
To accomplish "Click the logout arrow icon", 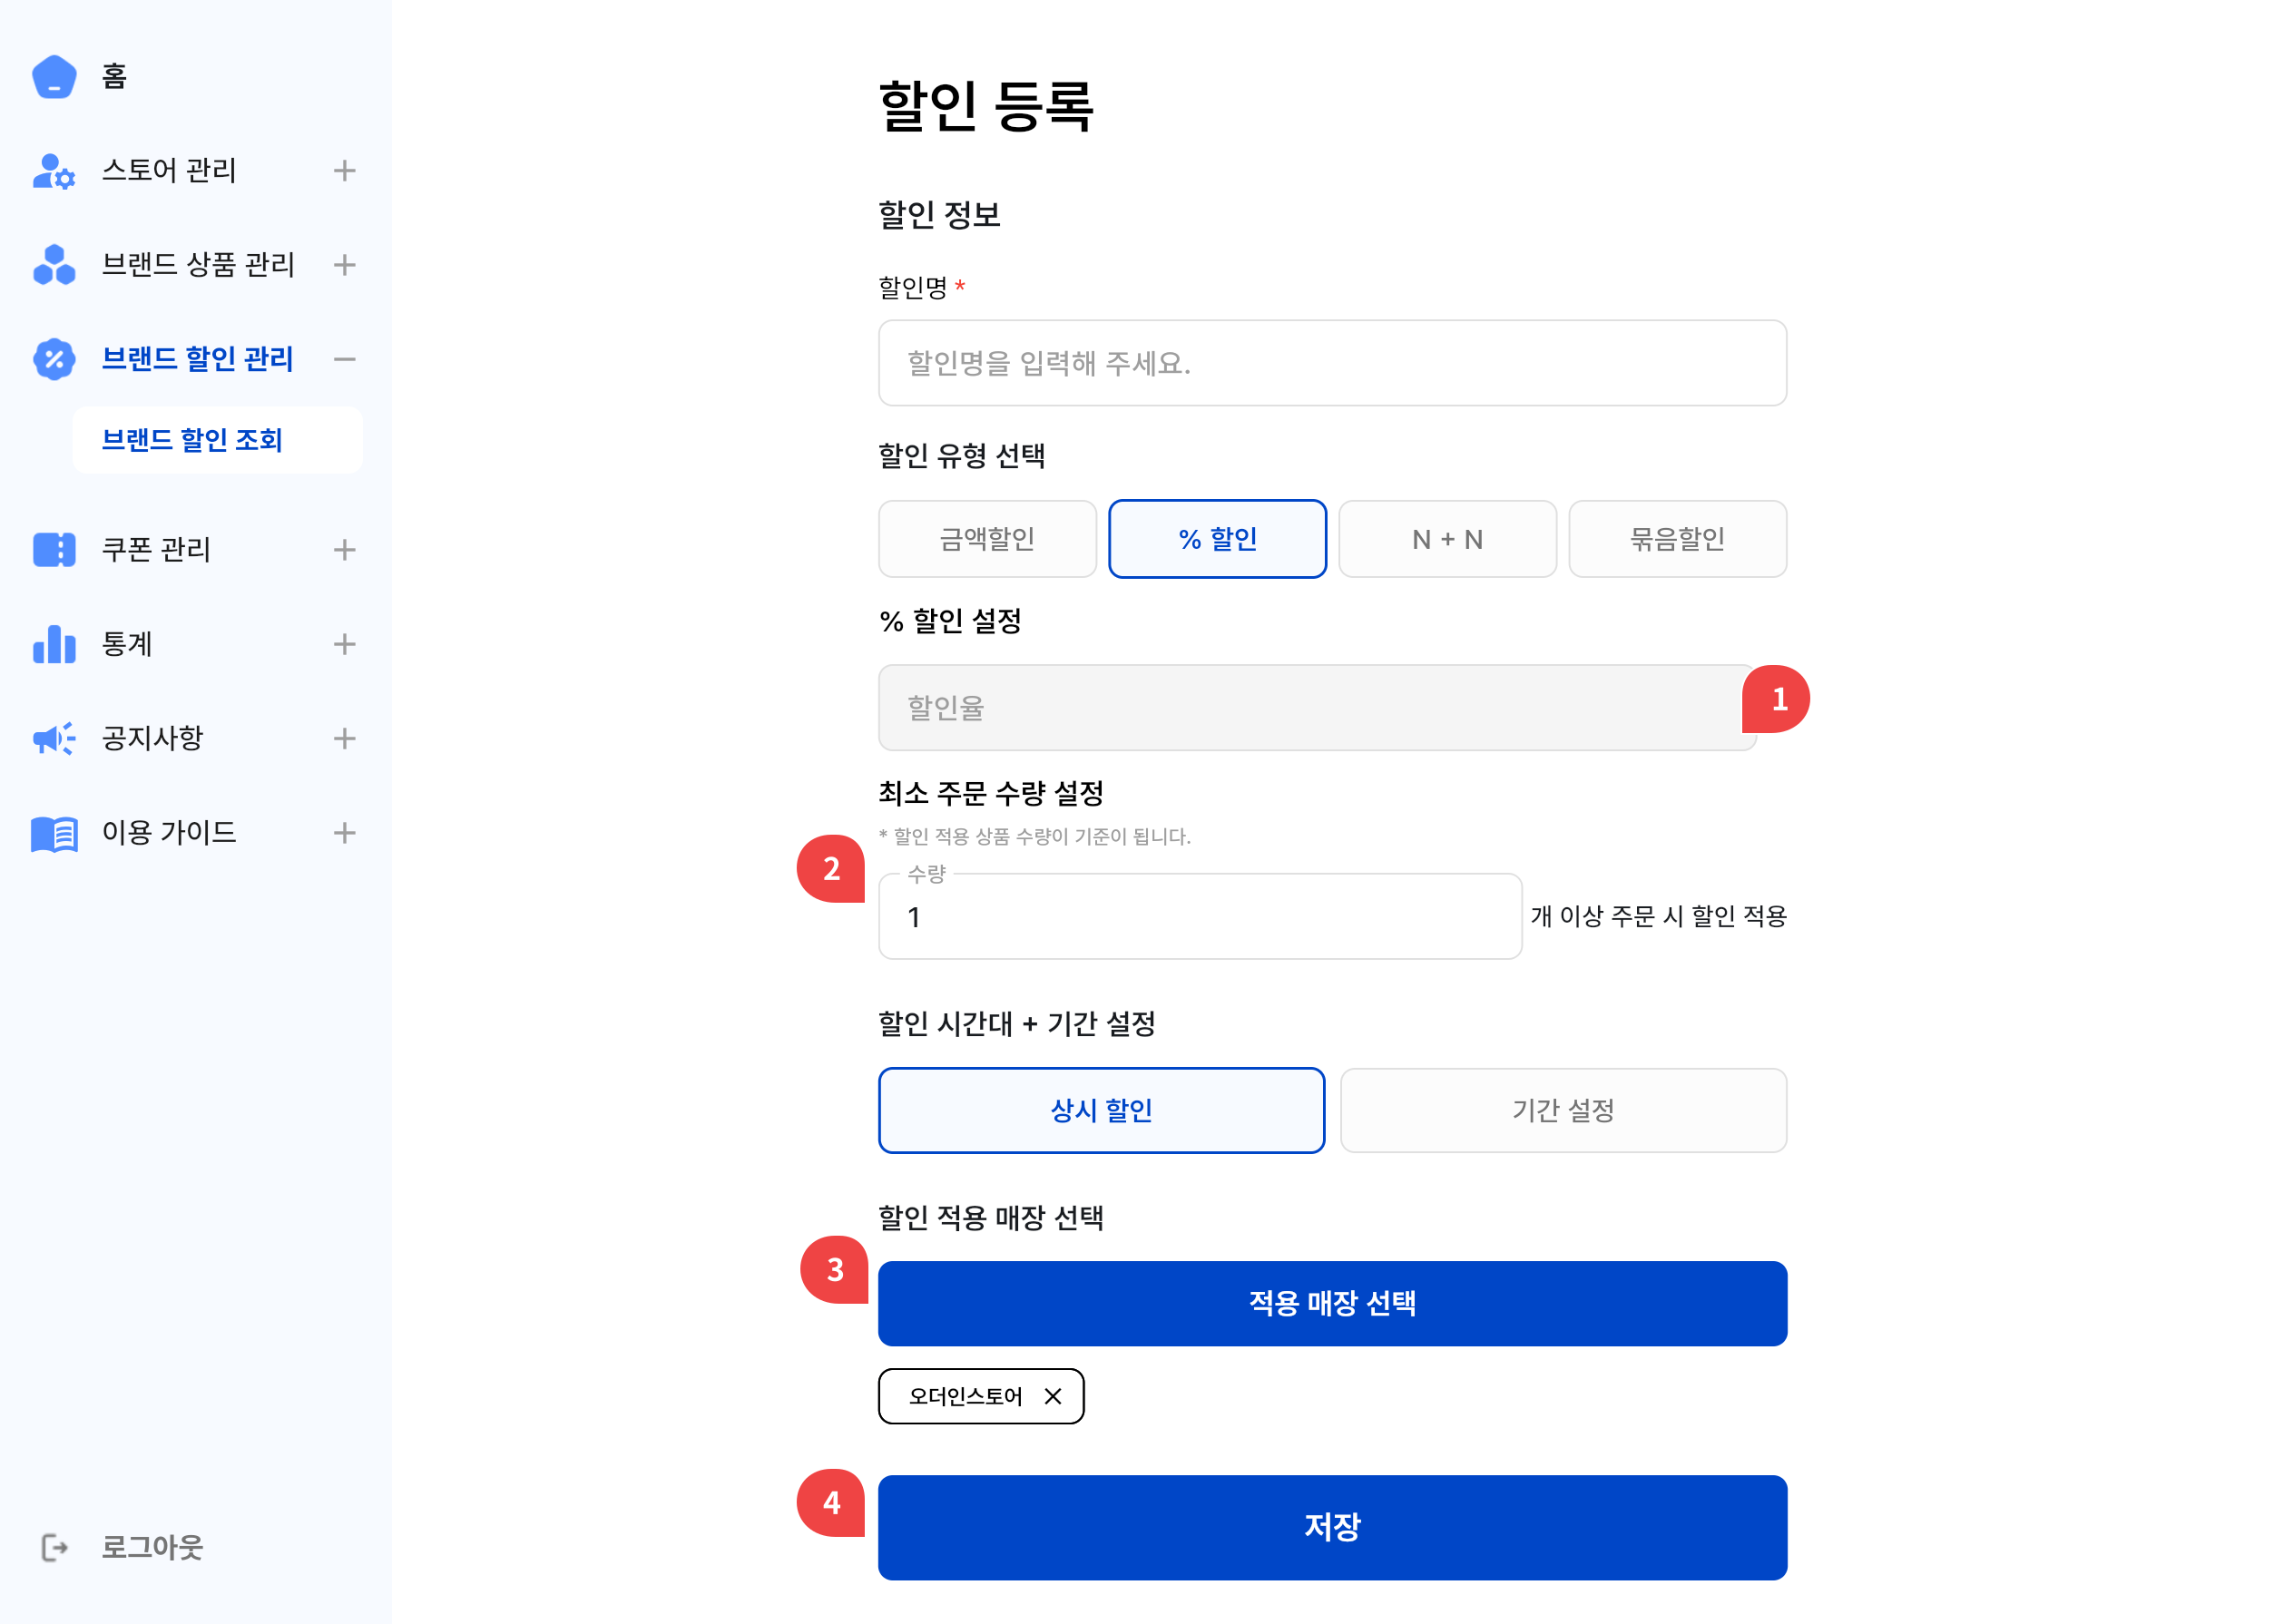I will [54, 1547].
